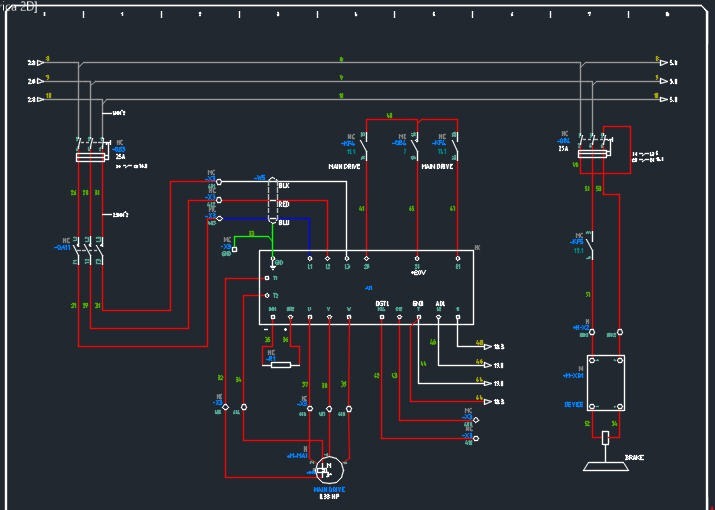
Task: Select the ground symbol inside drive box
Action: pyautogui.click(x=273, y=265)
